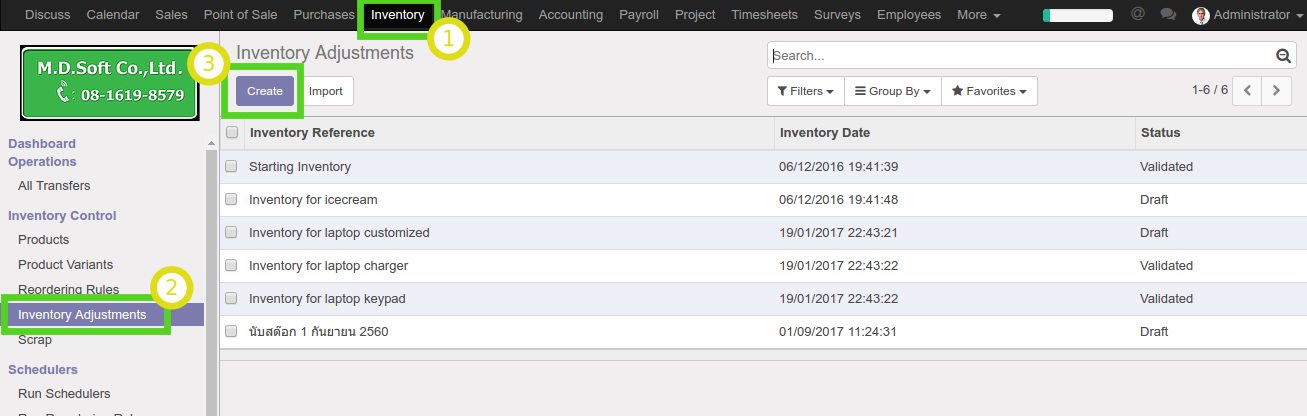
Task: Open the Group By dropdown
Action: pos(892,91)
